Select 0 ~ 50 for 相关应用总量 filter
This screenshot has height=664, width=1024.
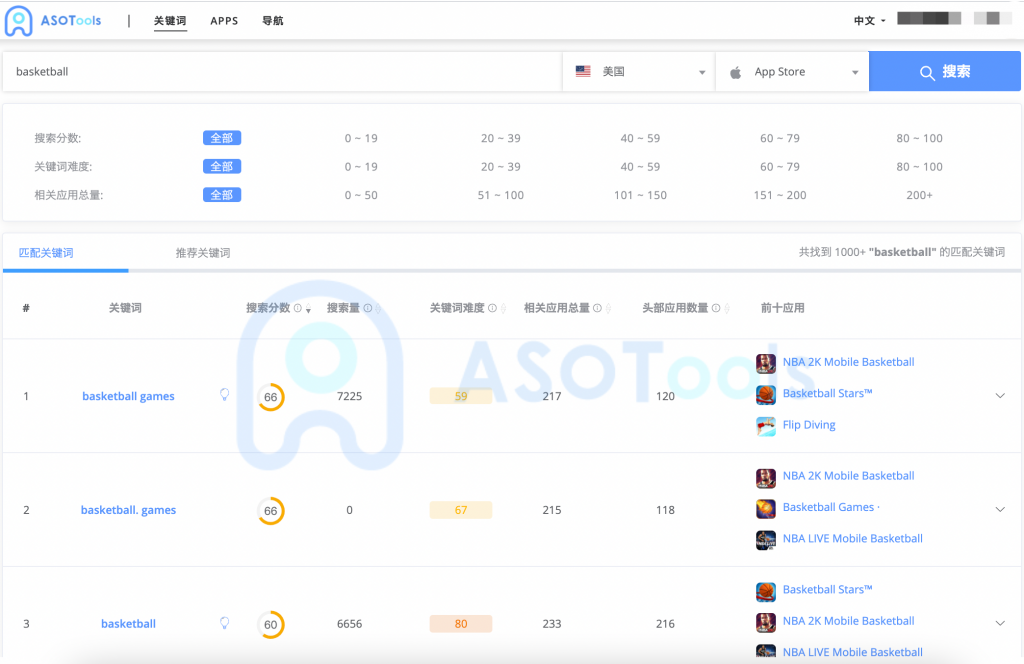tap(361, 195)
